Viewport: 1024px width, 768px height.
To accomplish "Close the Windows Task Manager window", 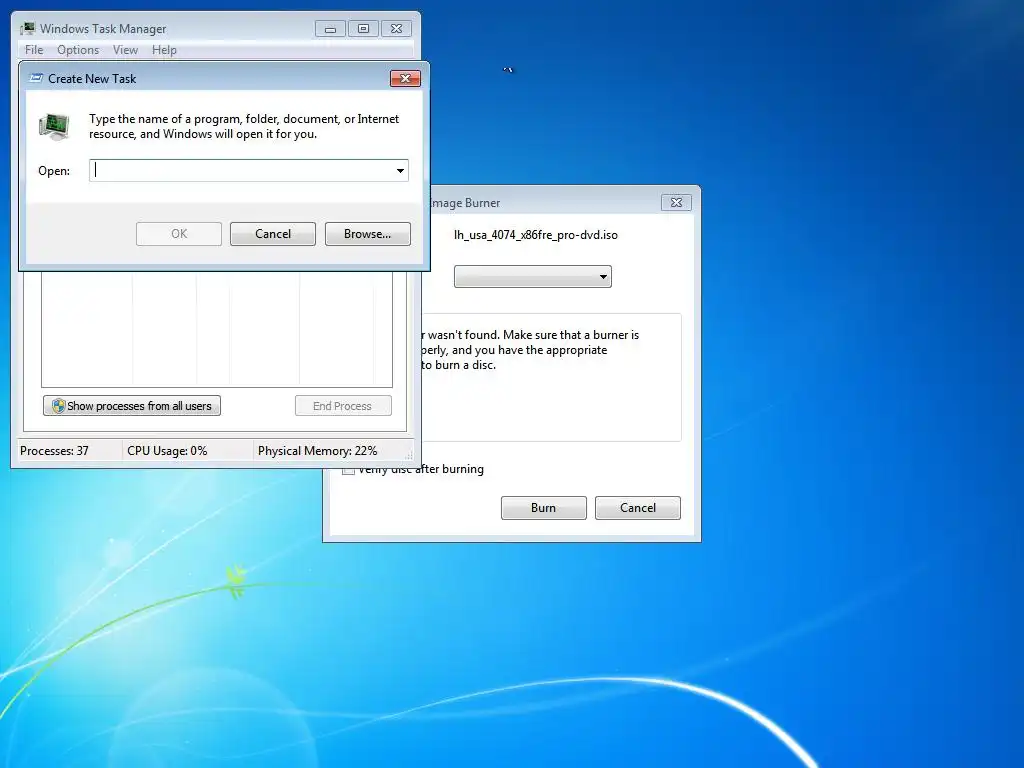I will tap(396, 29).
